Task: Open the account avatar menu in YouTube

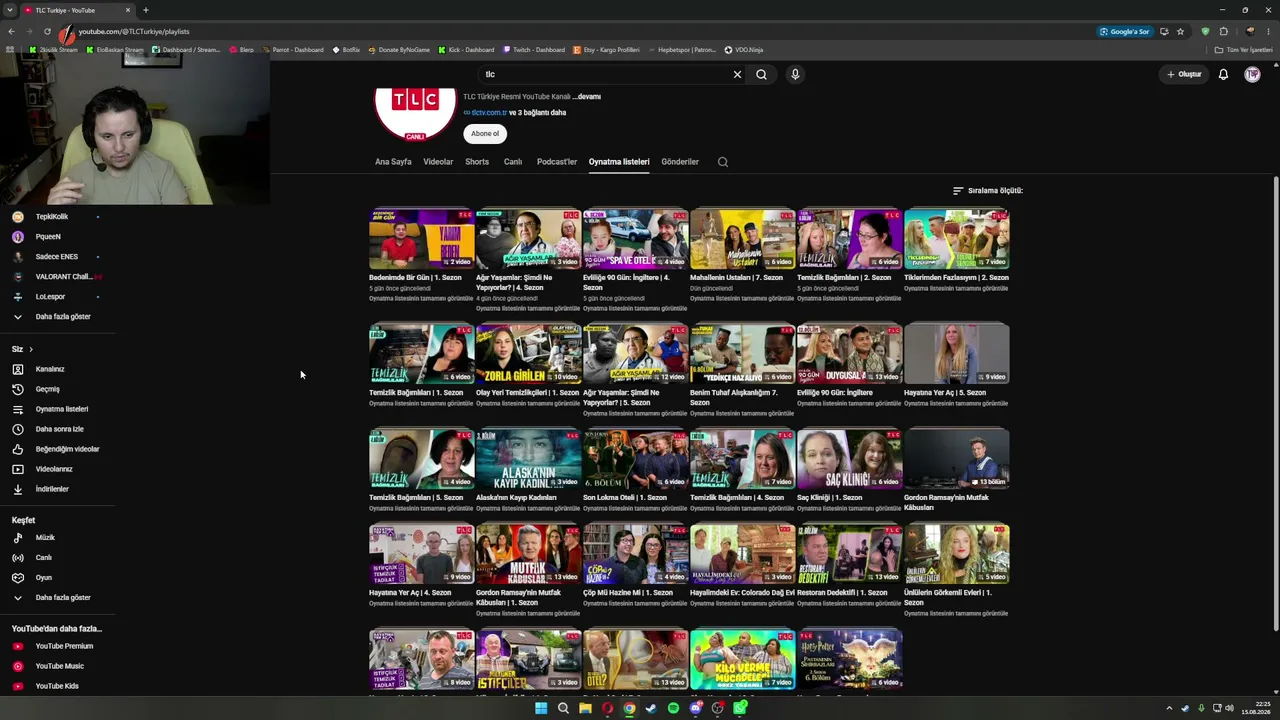Action: [x=1252, y=74]
